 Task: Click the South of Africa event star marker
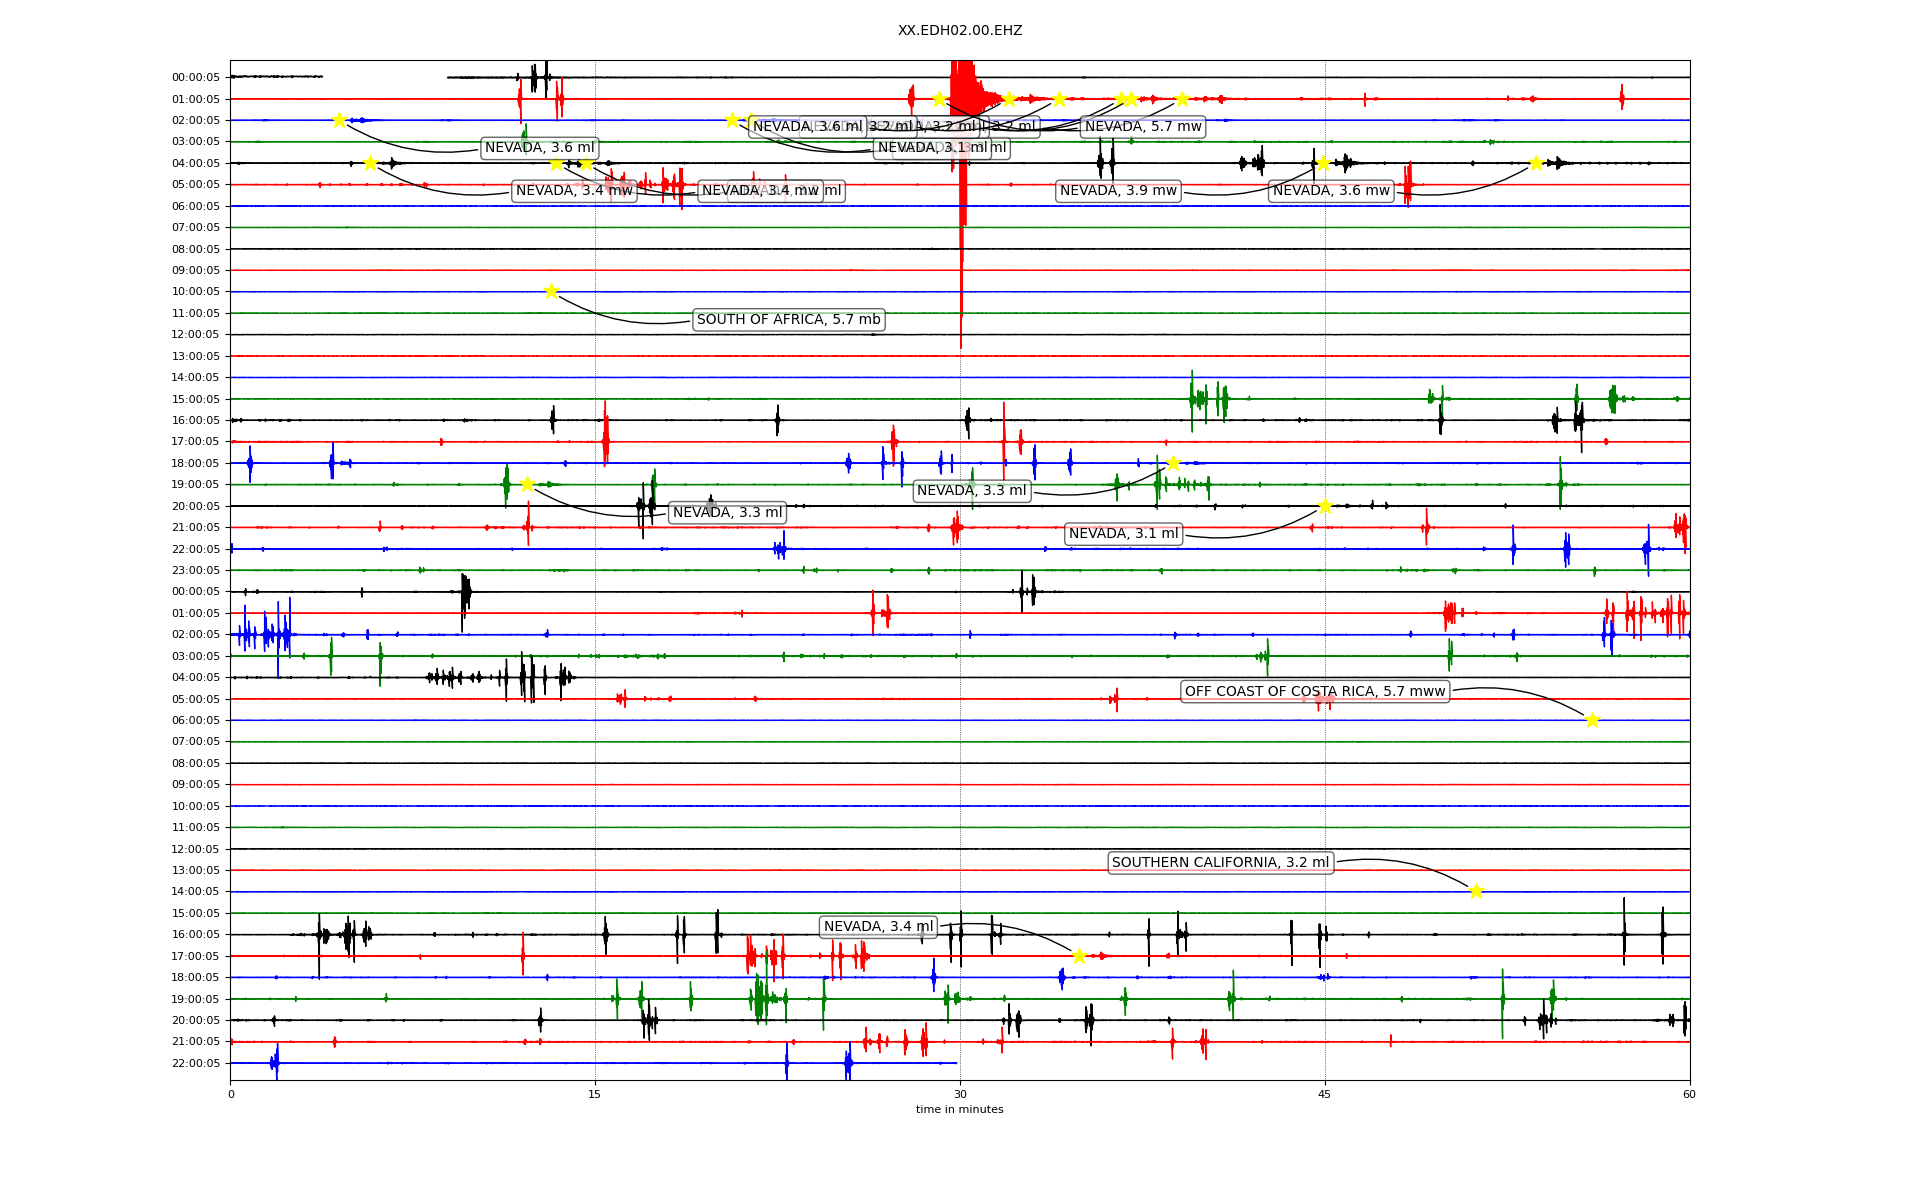pos(551,291)
